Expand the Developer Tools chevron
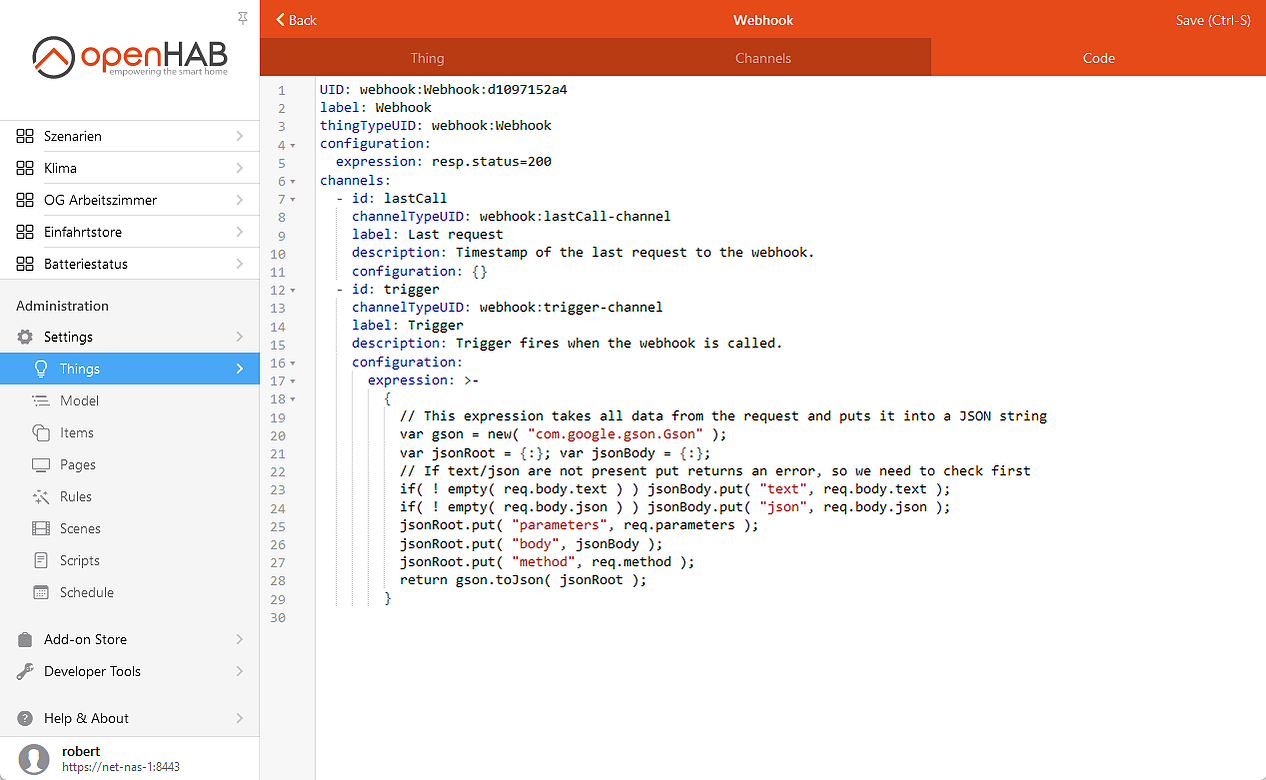This screenshot has width=1266, height=780. (x=240, y=671)
